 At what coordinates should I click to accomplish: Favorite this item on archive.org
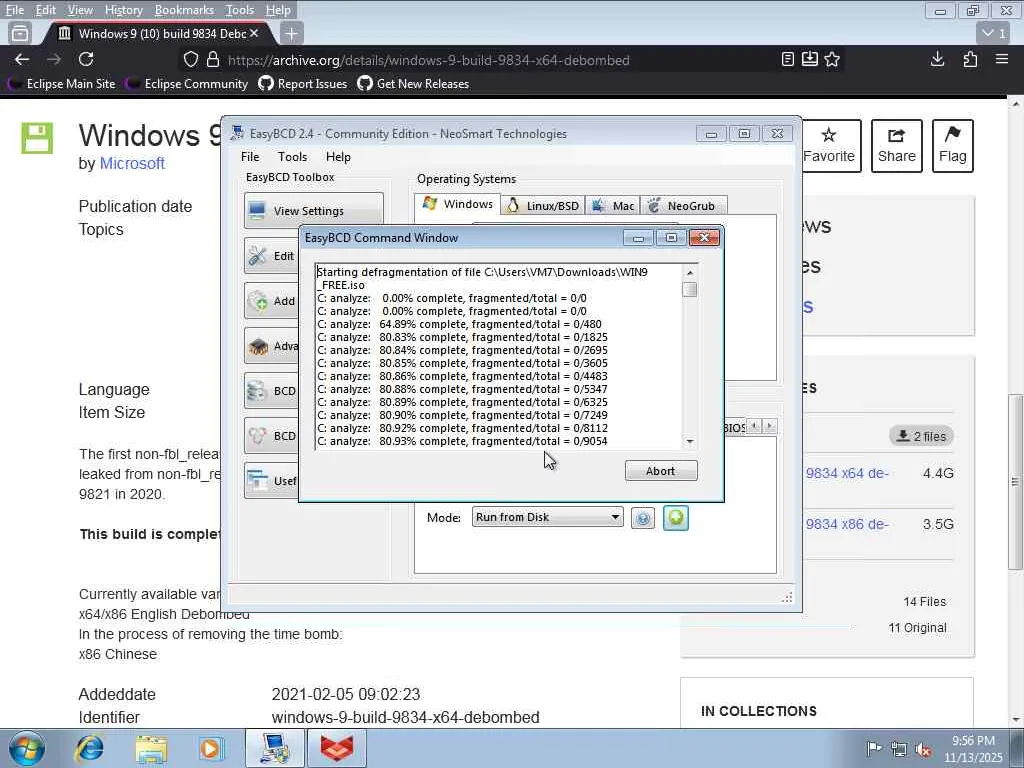tap(829, 146)
